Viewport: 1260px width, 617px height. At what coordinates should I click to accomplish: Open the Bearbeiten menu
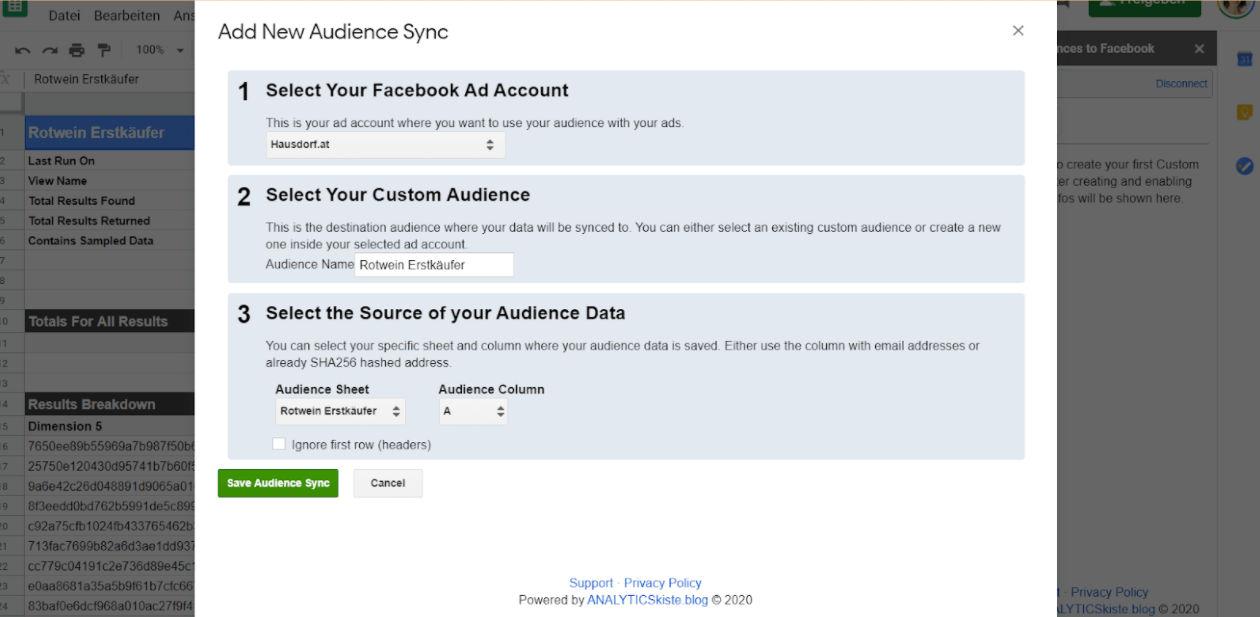(127, 16)
